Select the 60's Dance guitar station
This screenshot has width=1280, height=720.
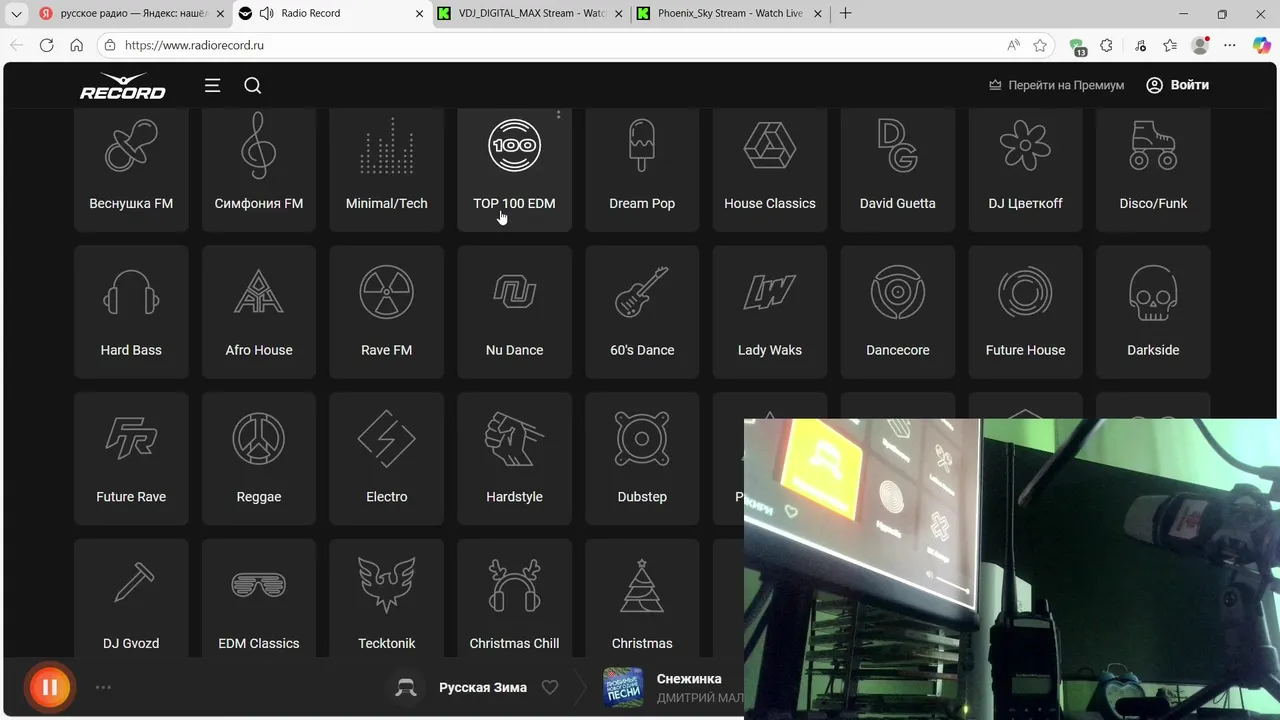642,312
